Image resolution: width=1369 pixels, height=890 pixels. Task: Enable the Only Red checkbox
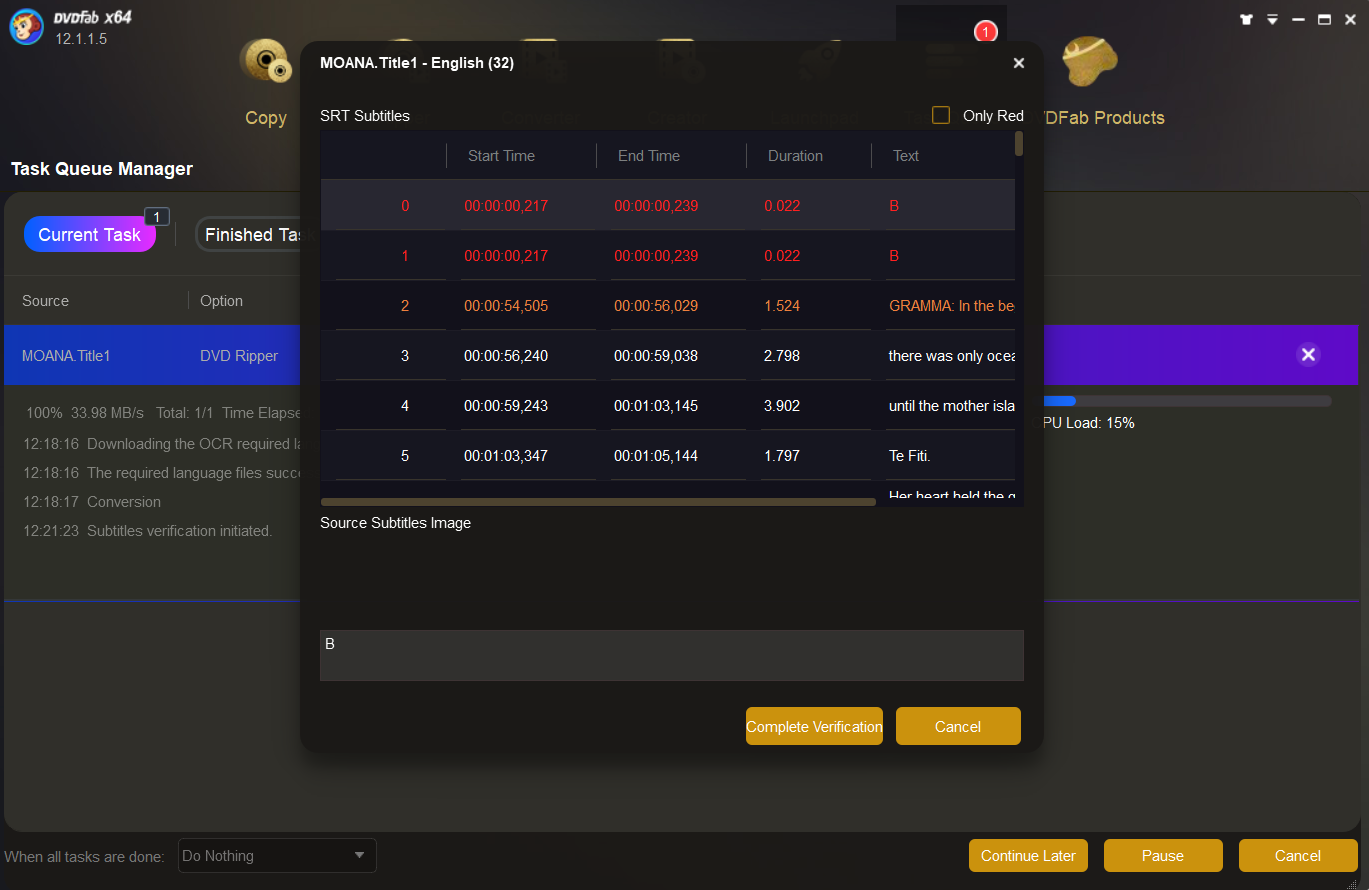coord(941,115)
